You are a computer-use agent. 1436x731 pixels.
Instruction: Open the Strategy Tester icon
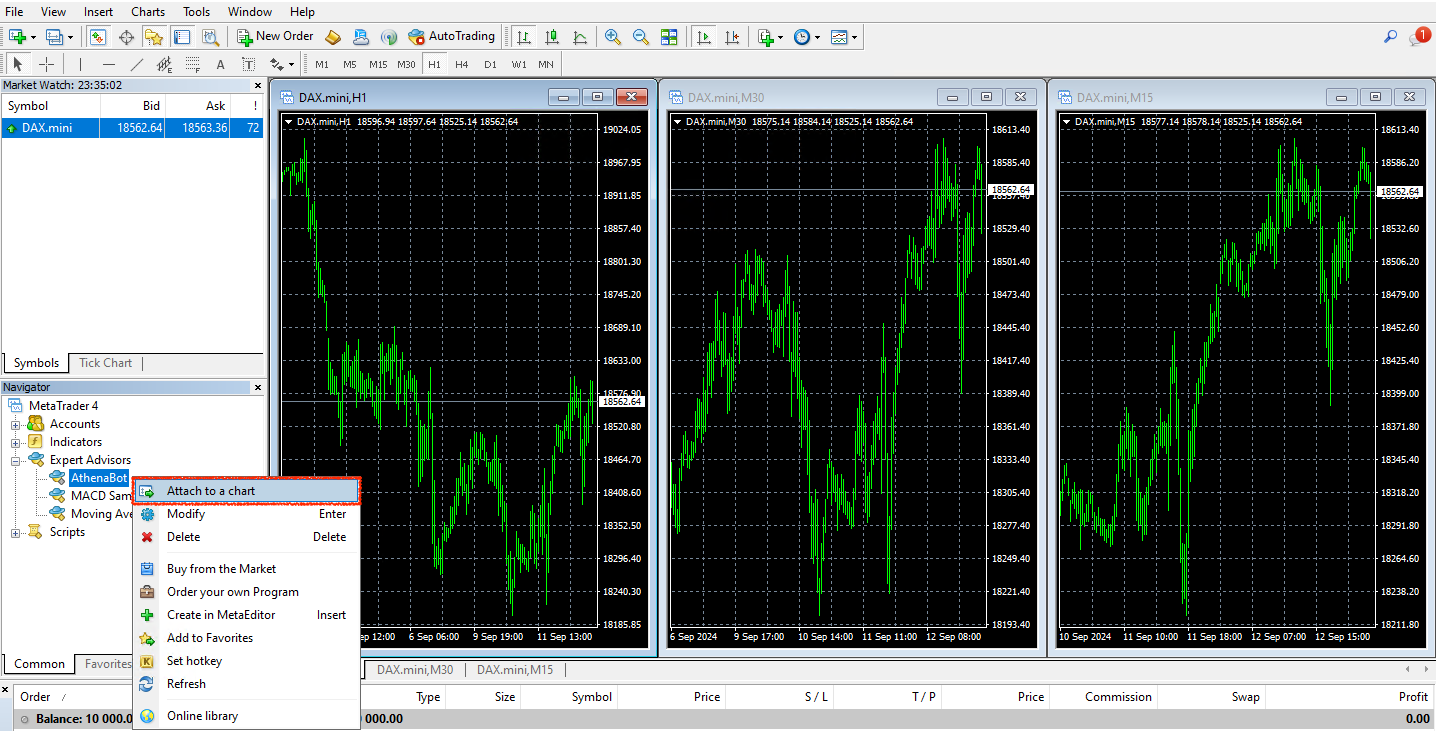tap(210, 37)
